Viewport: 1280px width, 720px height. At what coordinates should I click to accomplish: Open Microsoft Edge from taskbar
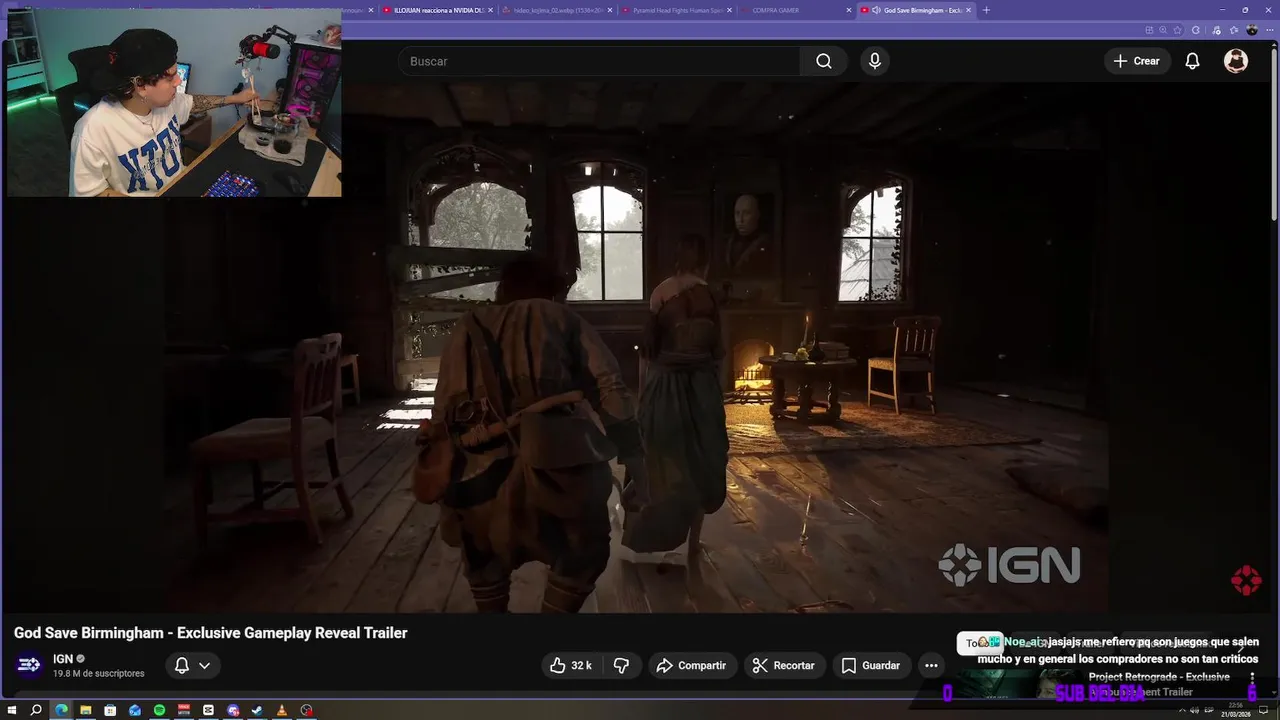coord(61,710)
